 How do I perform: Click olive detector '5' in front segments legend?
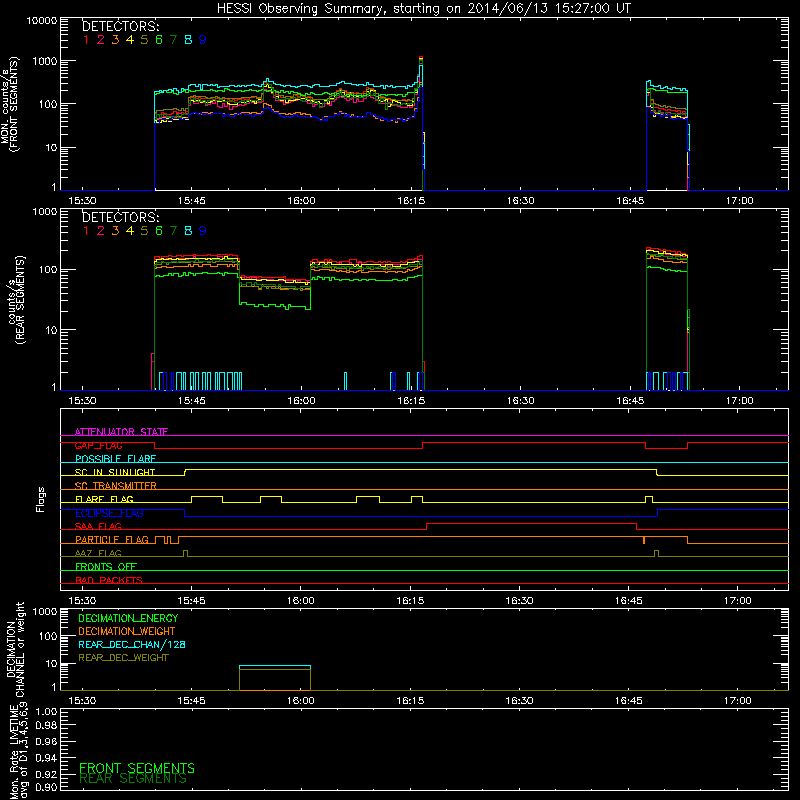144,40
